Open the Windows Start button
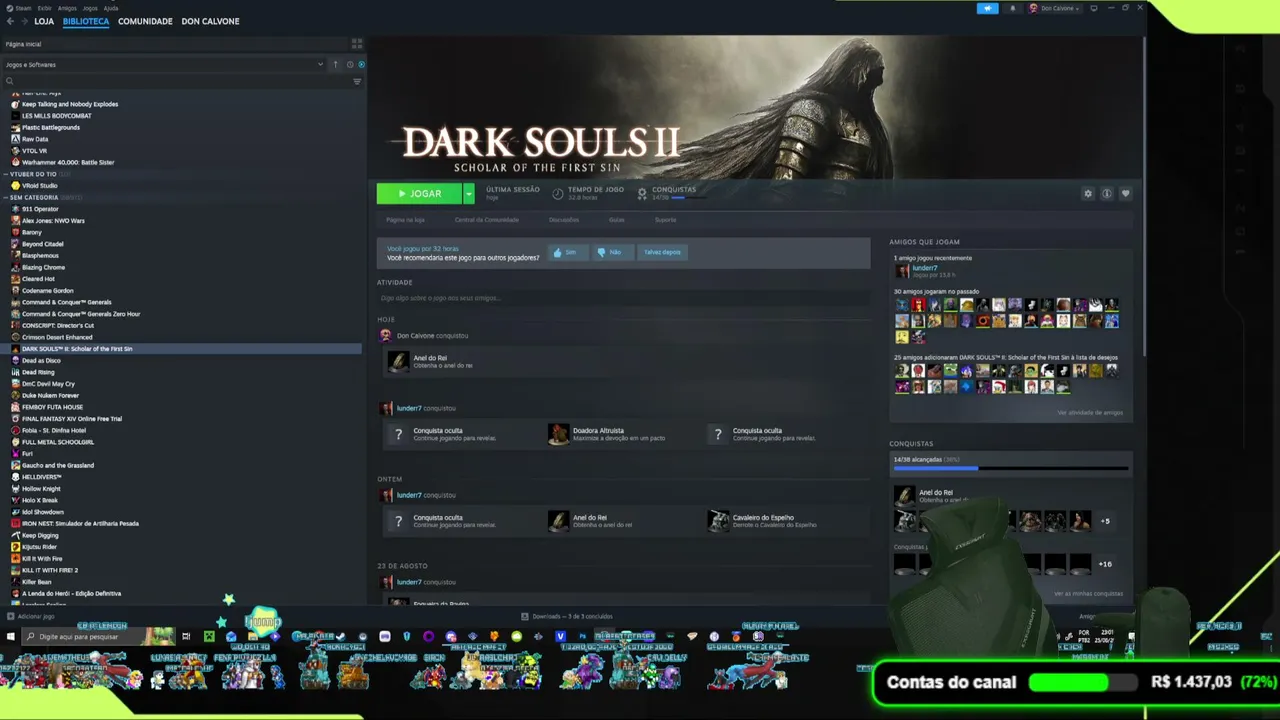The height and width of the screenshot is (720, 1280). pos(11,636)
